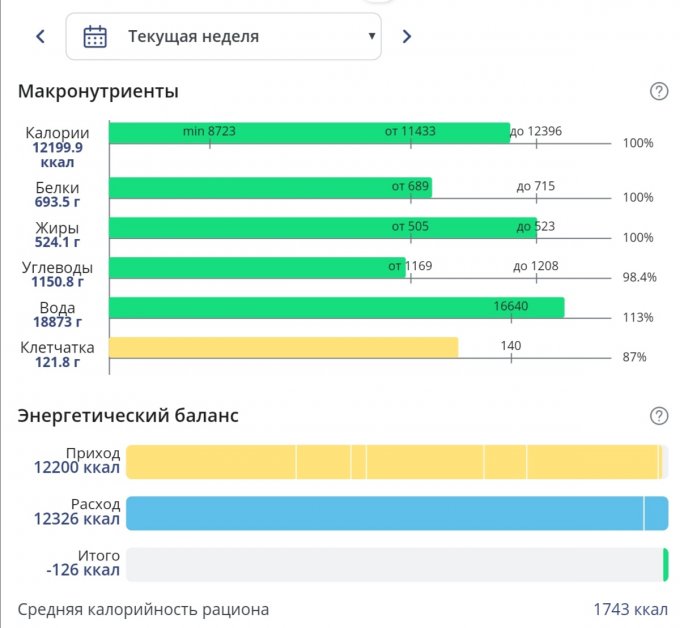
Task: Click the Углеводы progress bar
Action: 257,268
